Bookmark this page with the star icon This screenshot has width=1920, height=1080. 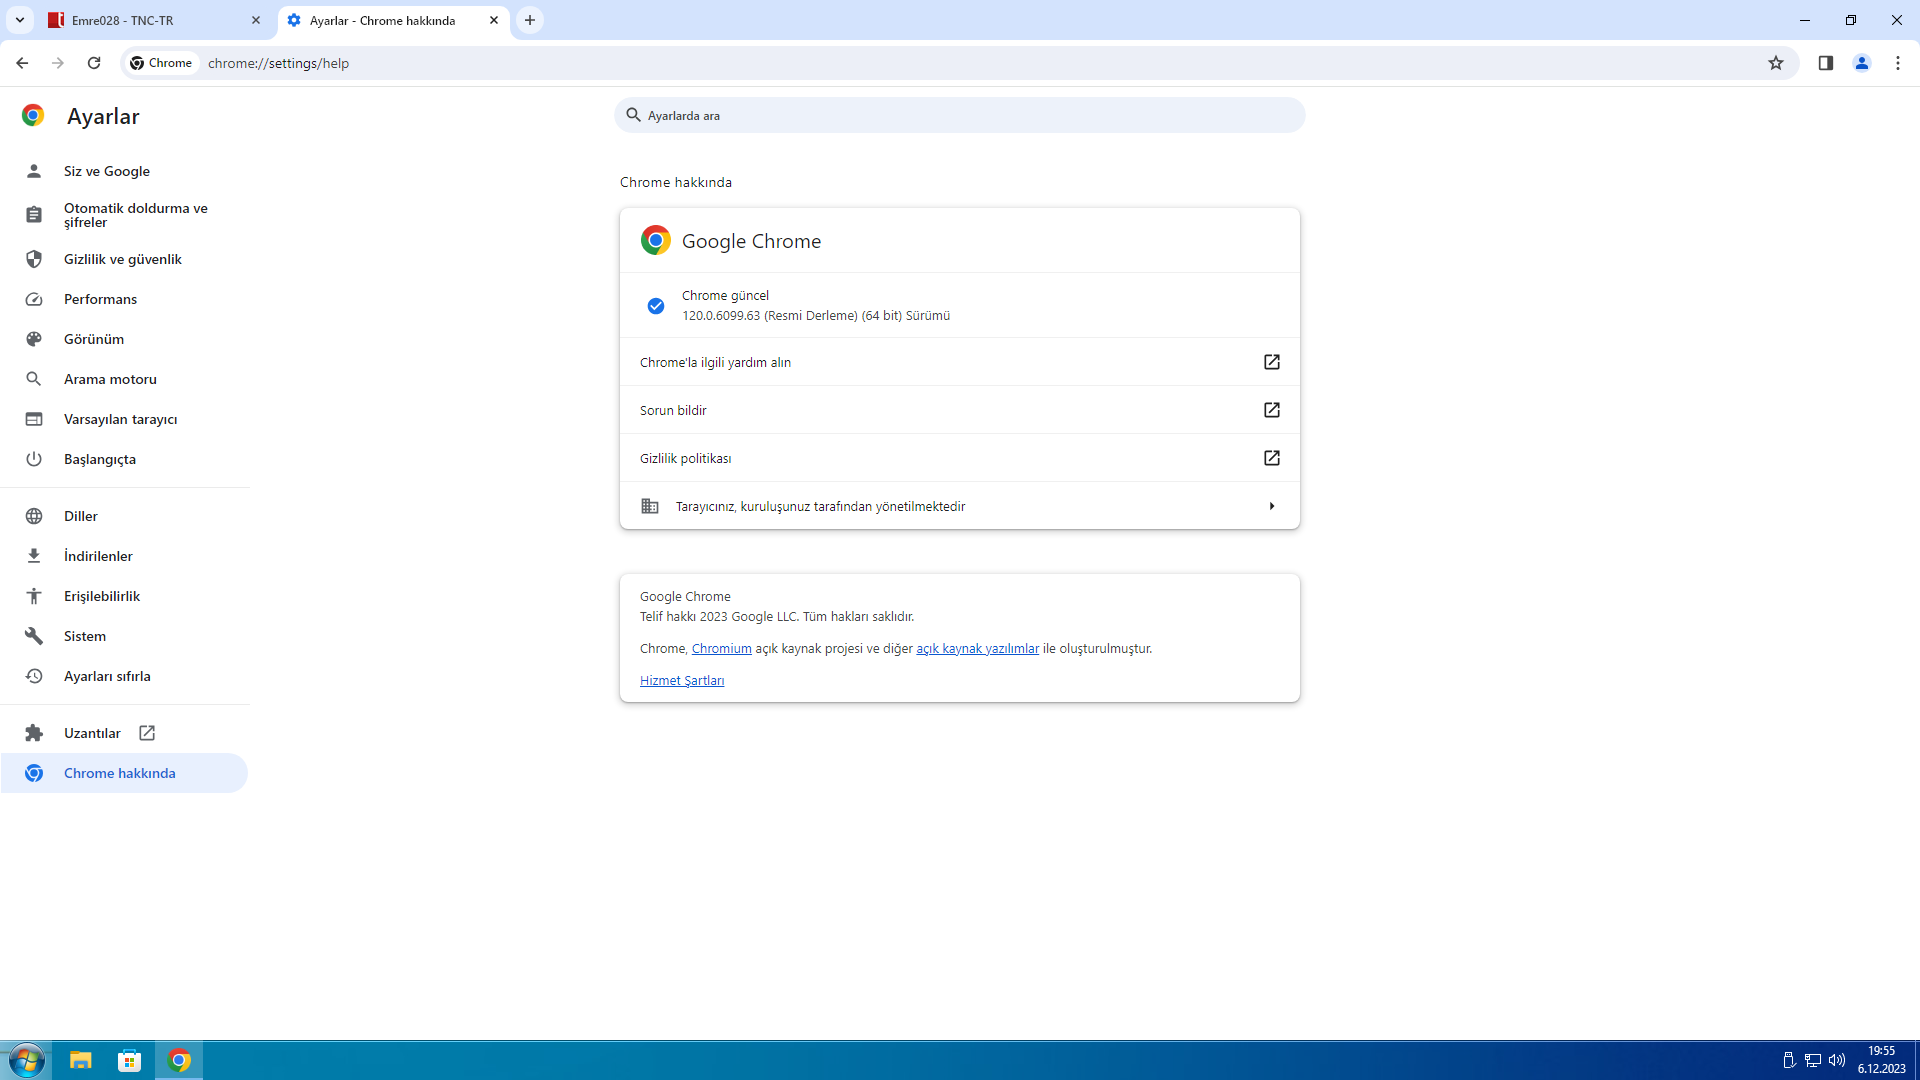(x=1776, y=63)
